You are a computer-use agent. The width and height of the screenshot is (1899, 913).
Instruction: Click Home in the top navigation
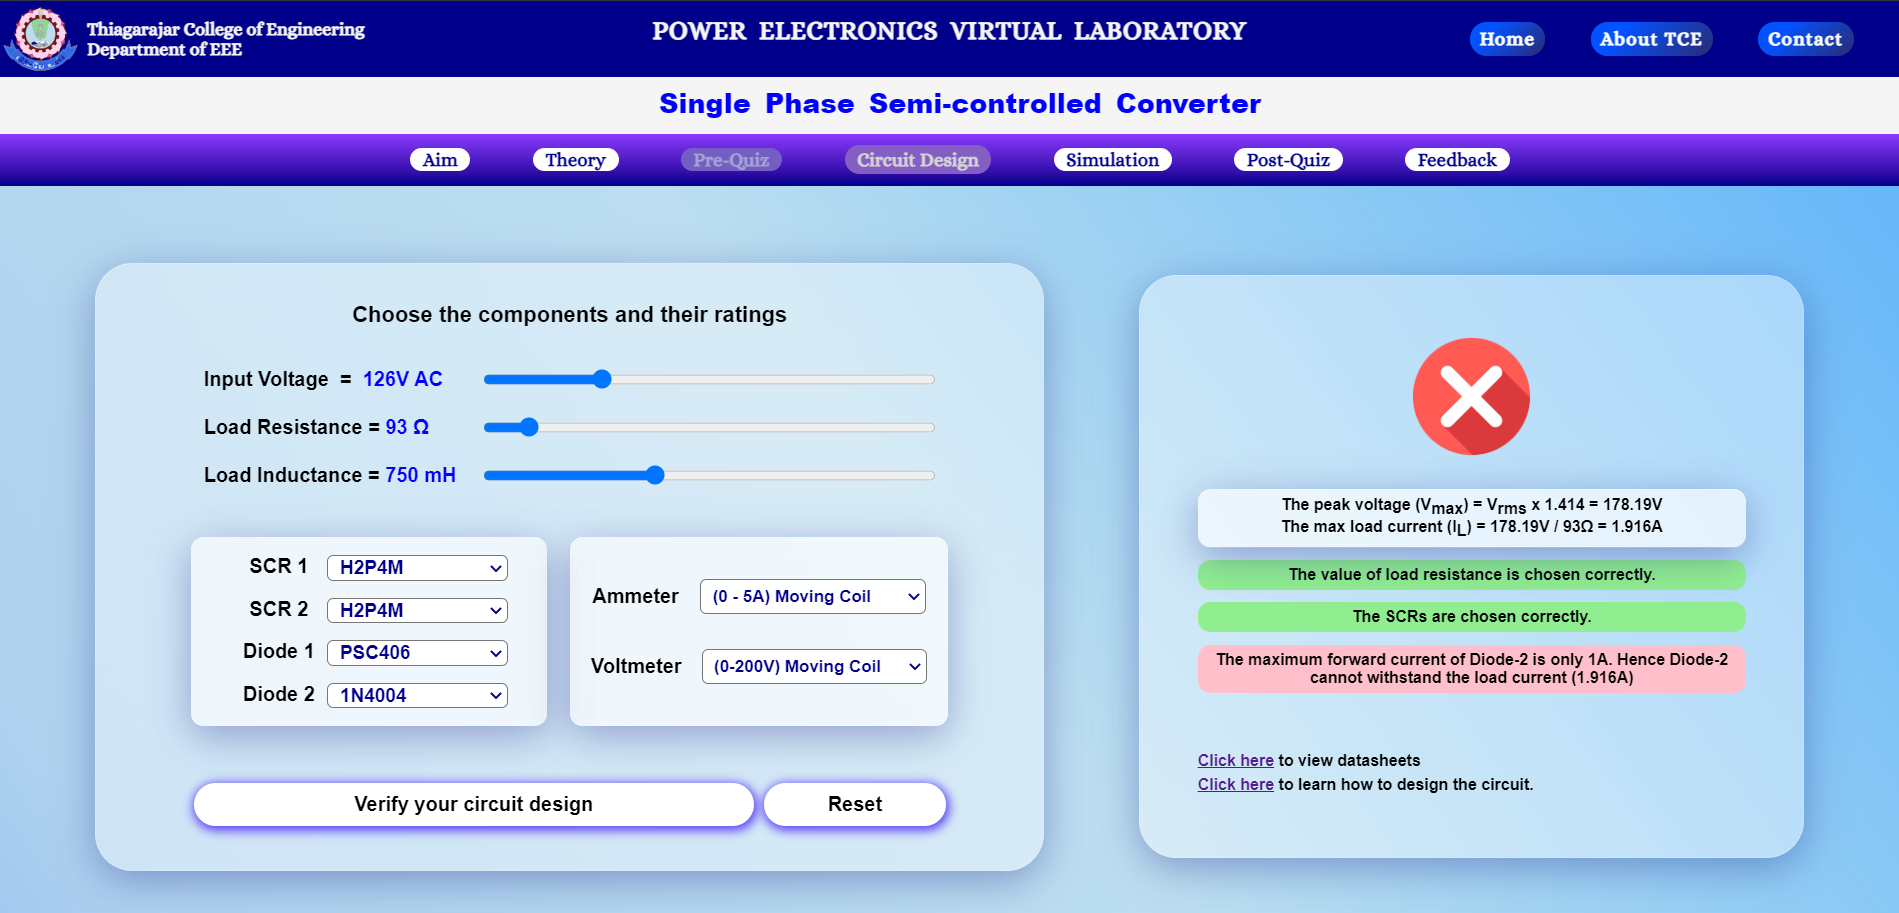click(1506, 39)
